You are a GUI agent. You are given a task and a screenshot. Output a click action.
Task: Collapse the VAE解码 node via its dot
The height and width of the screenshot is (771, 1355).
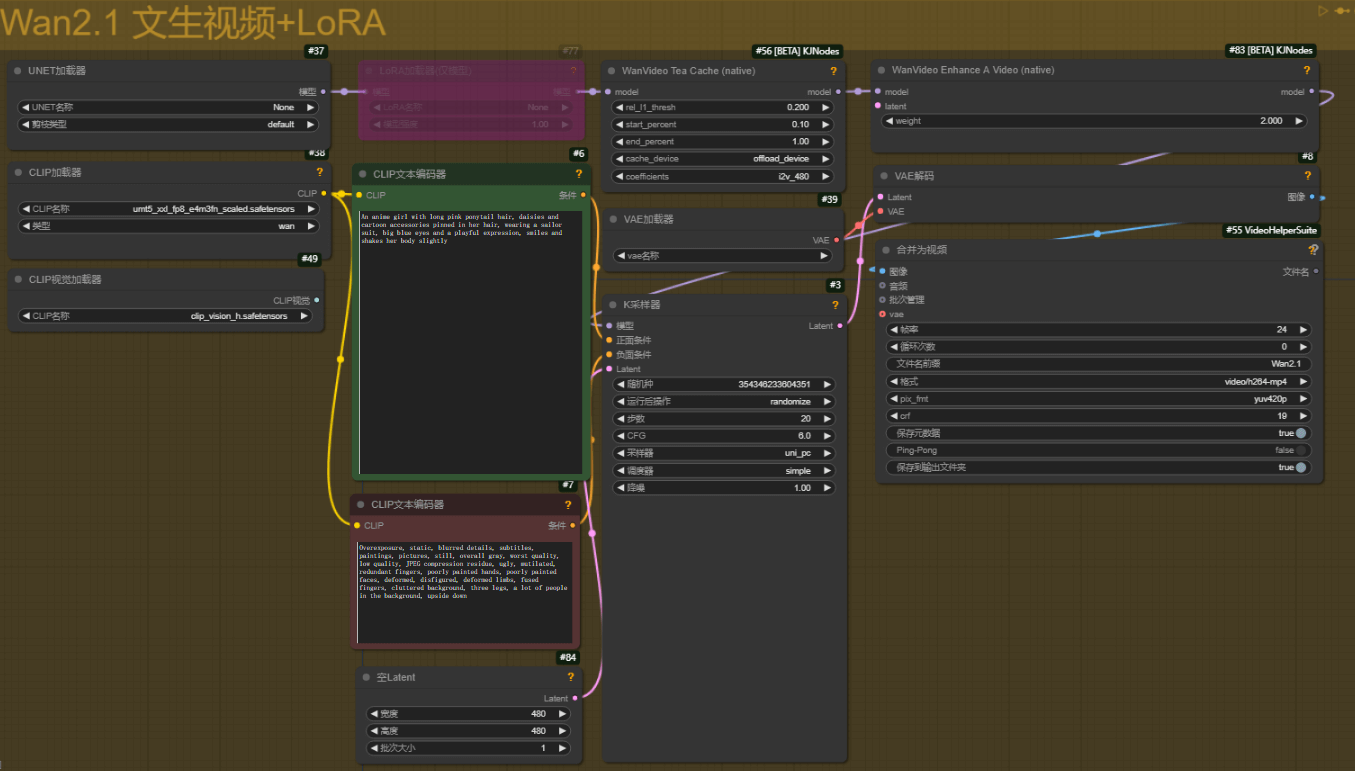[884, 176]
